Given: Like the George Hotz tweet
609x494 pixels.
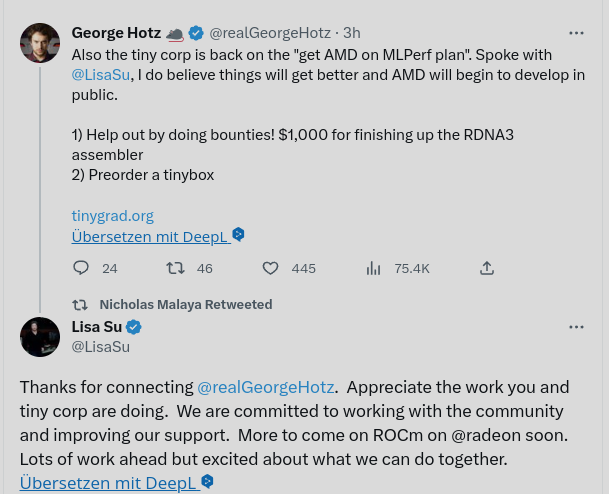Looking at the screenshot, I should [270, 268].
